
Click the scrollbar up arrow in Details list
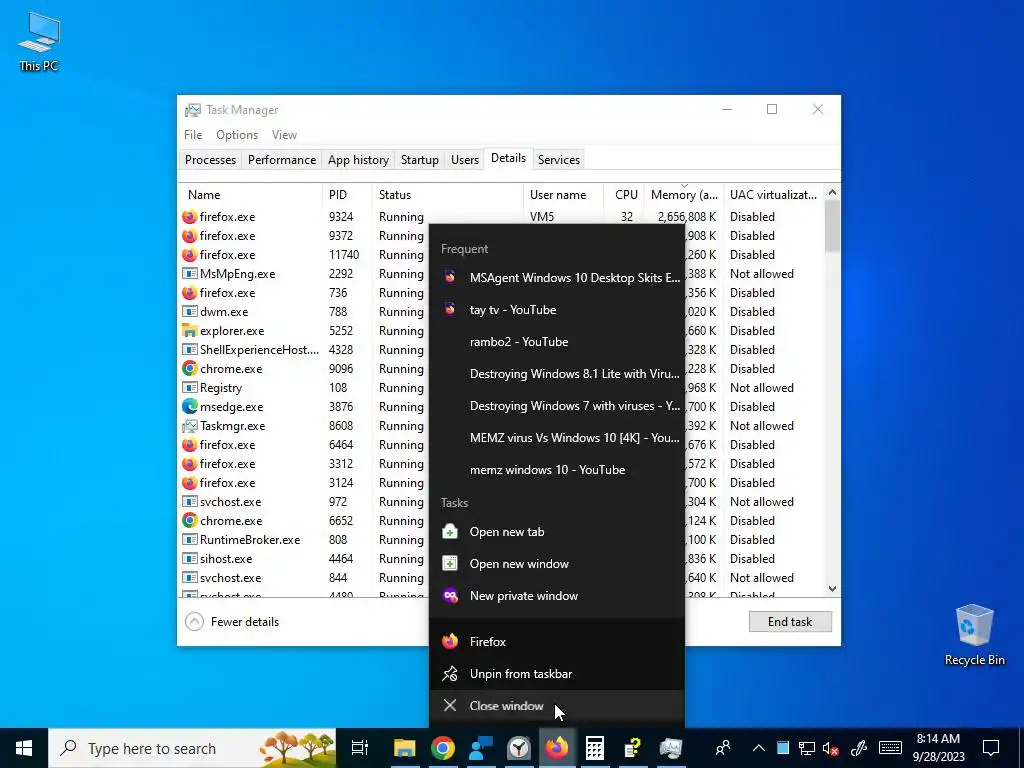(x=832, y=193)
